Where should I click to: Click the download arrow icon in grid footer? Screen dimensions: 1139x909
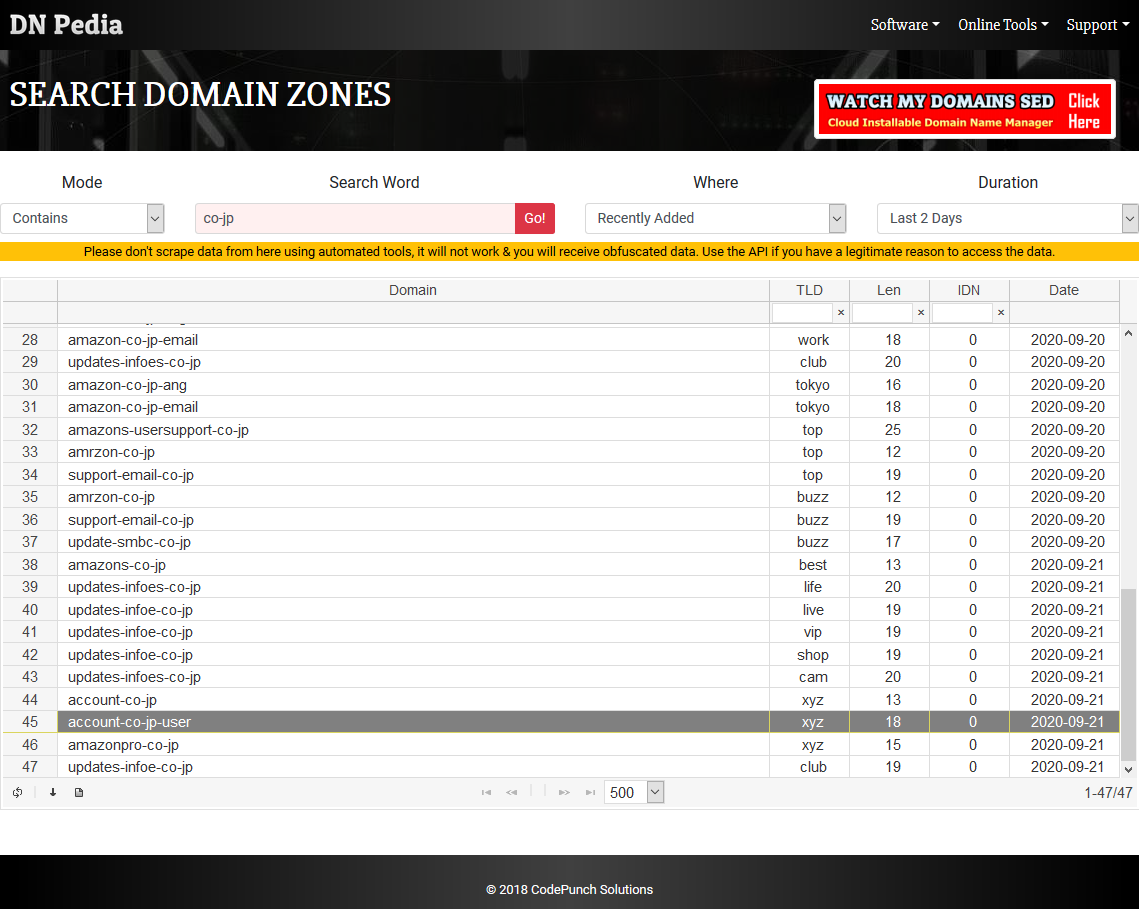(x=53, y=793)
